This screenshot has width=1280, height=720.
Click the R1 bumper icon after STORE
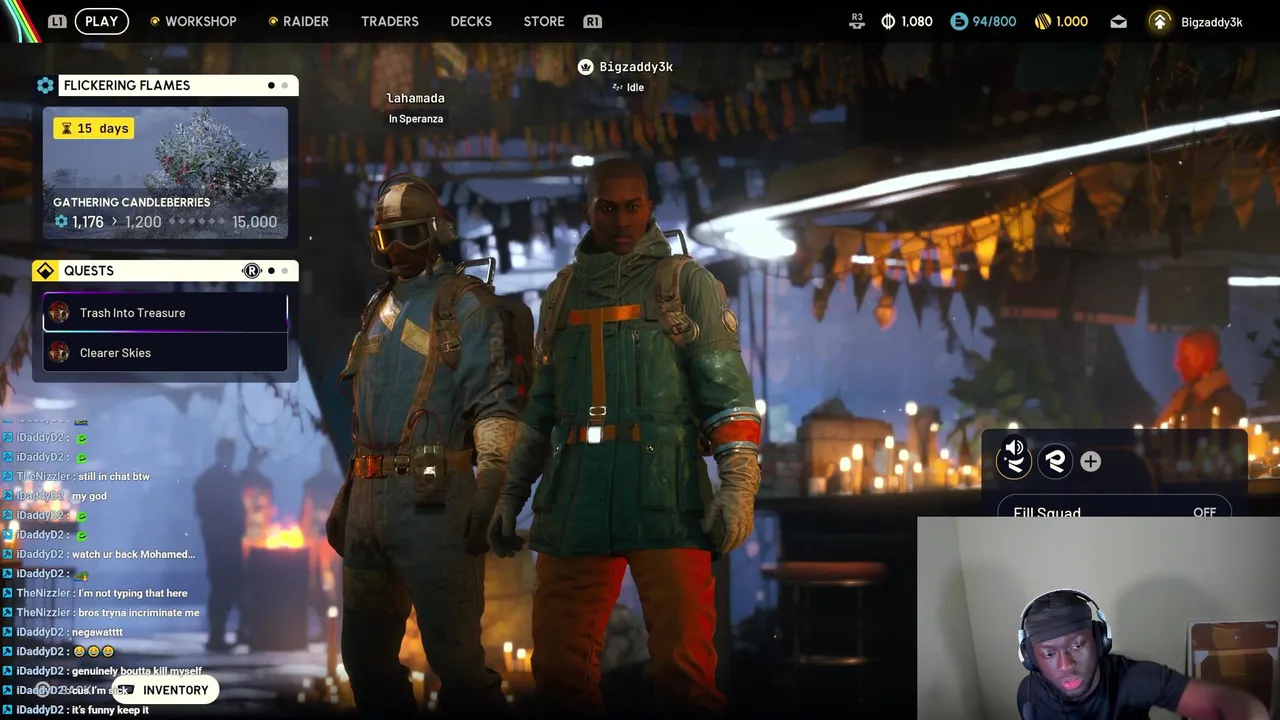pos(592,21)
